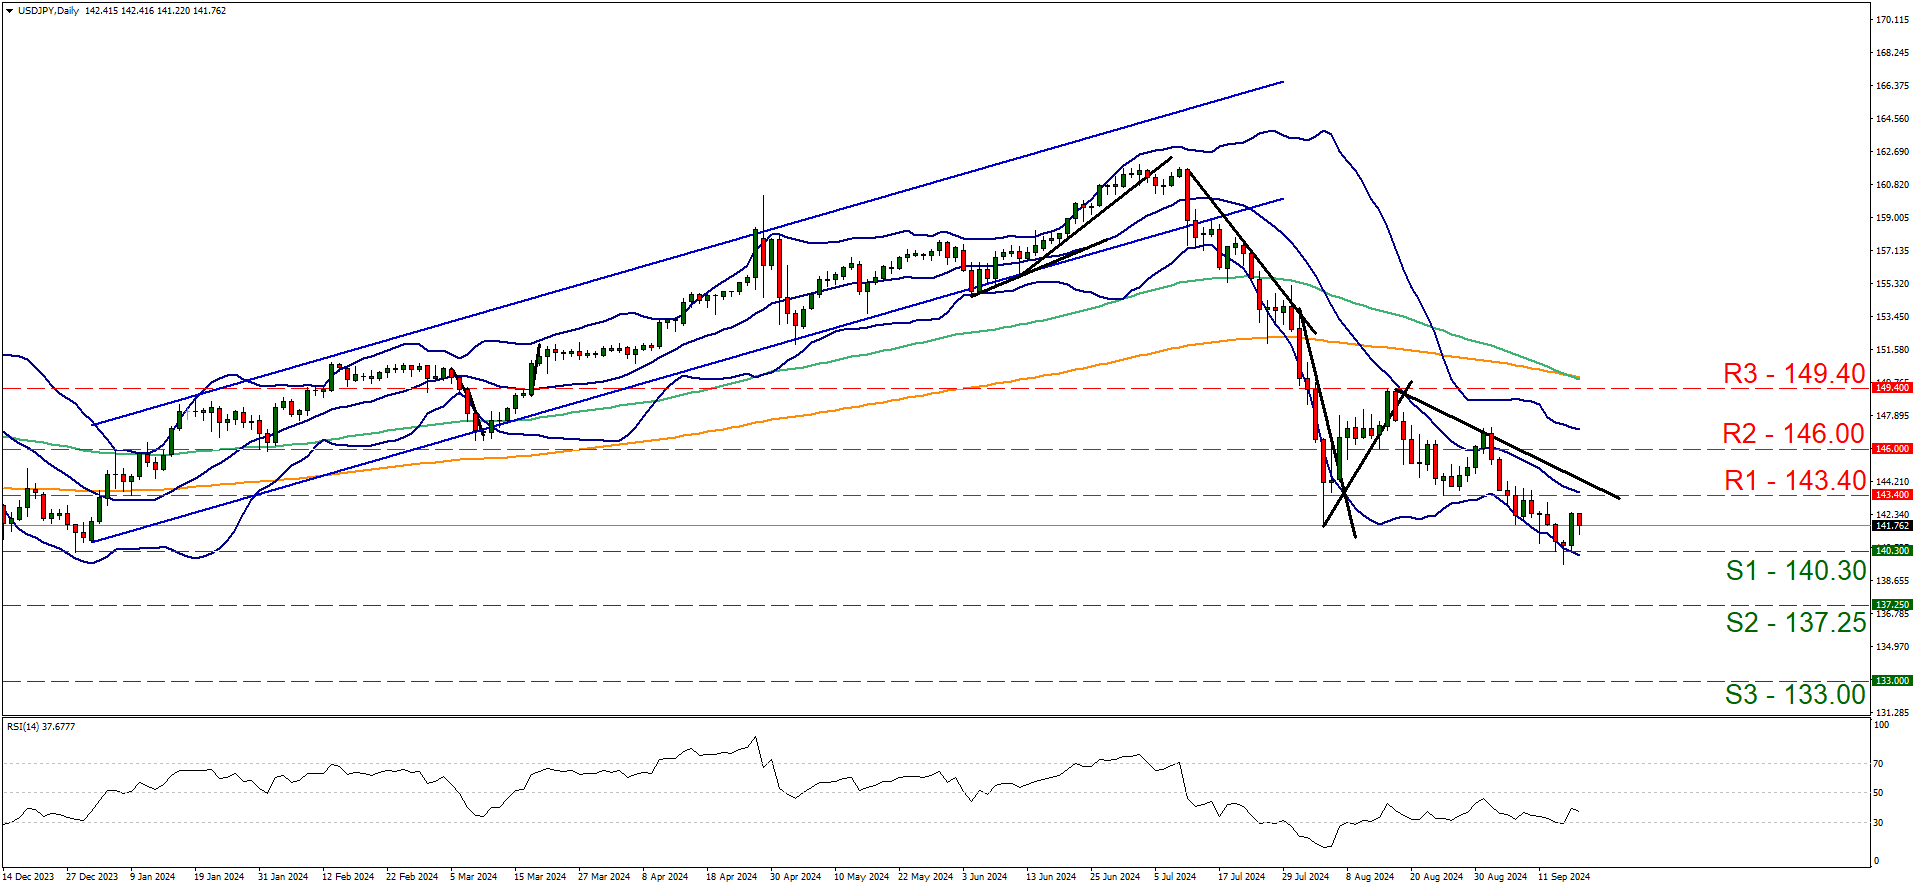Click the RSI scale level 30

pyautogui.click(x=1878, y=823)
